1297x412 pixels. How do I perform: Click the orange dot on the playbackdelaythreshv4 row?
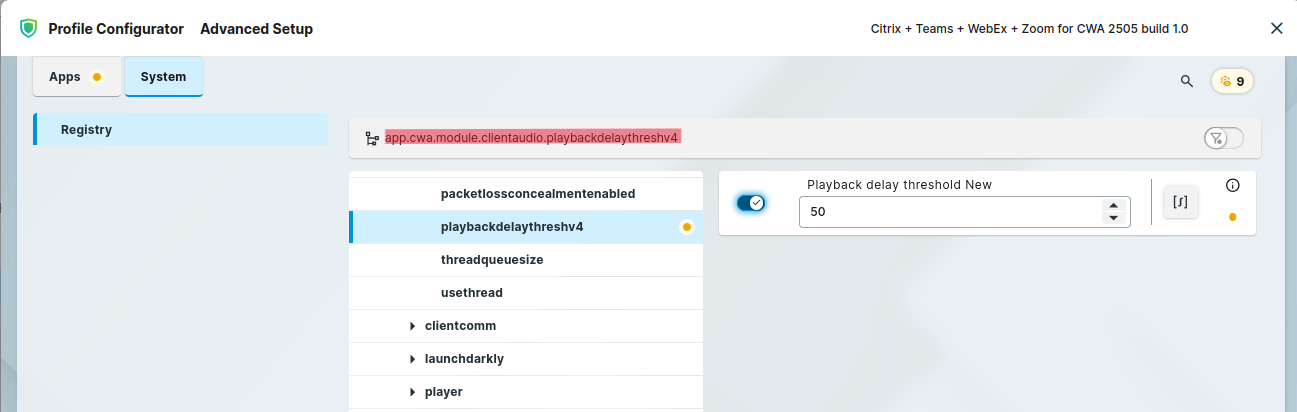pyautogui.click(x=687, y=227)
